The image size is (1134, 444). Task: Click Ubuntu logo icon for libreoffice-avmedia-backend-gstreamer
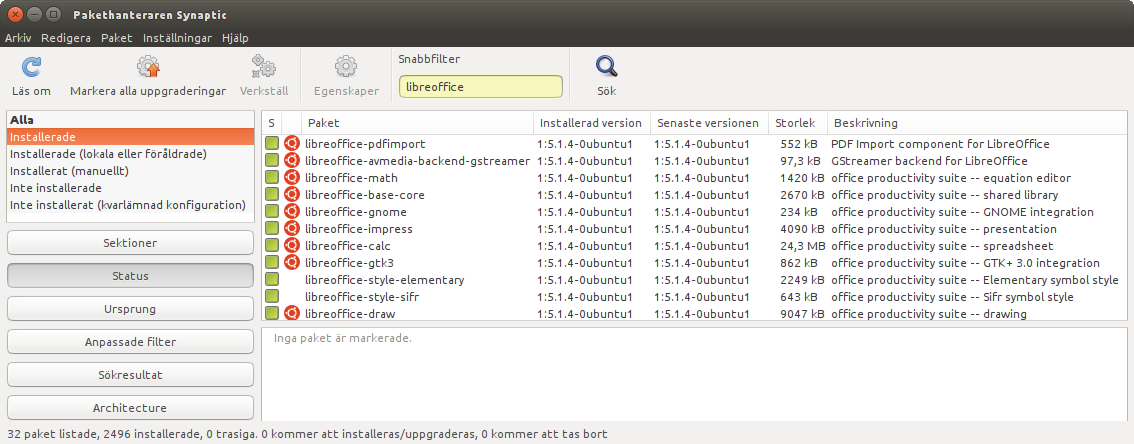pyautogui.click(x=291, y=161)
